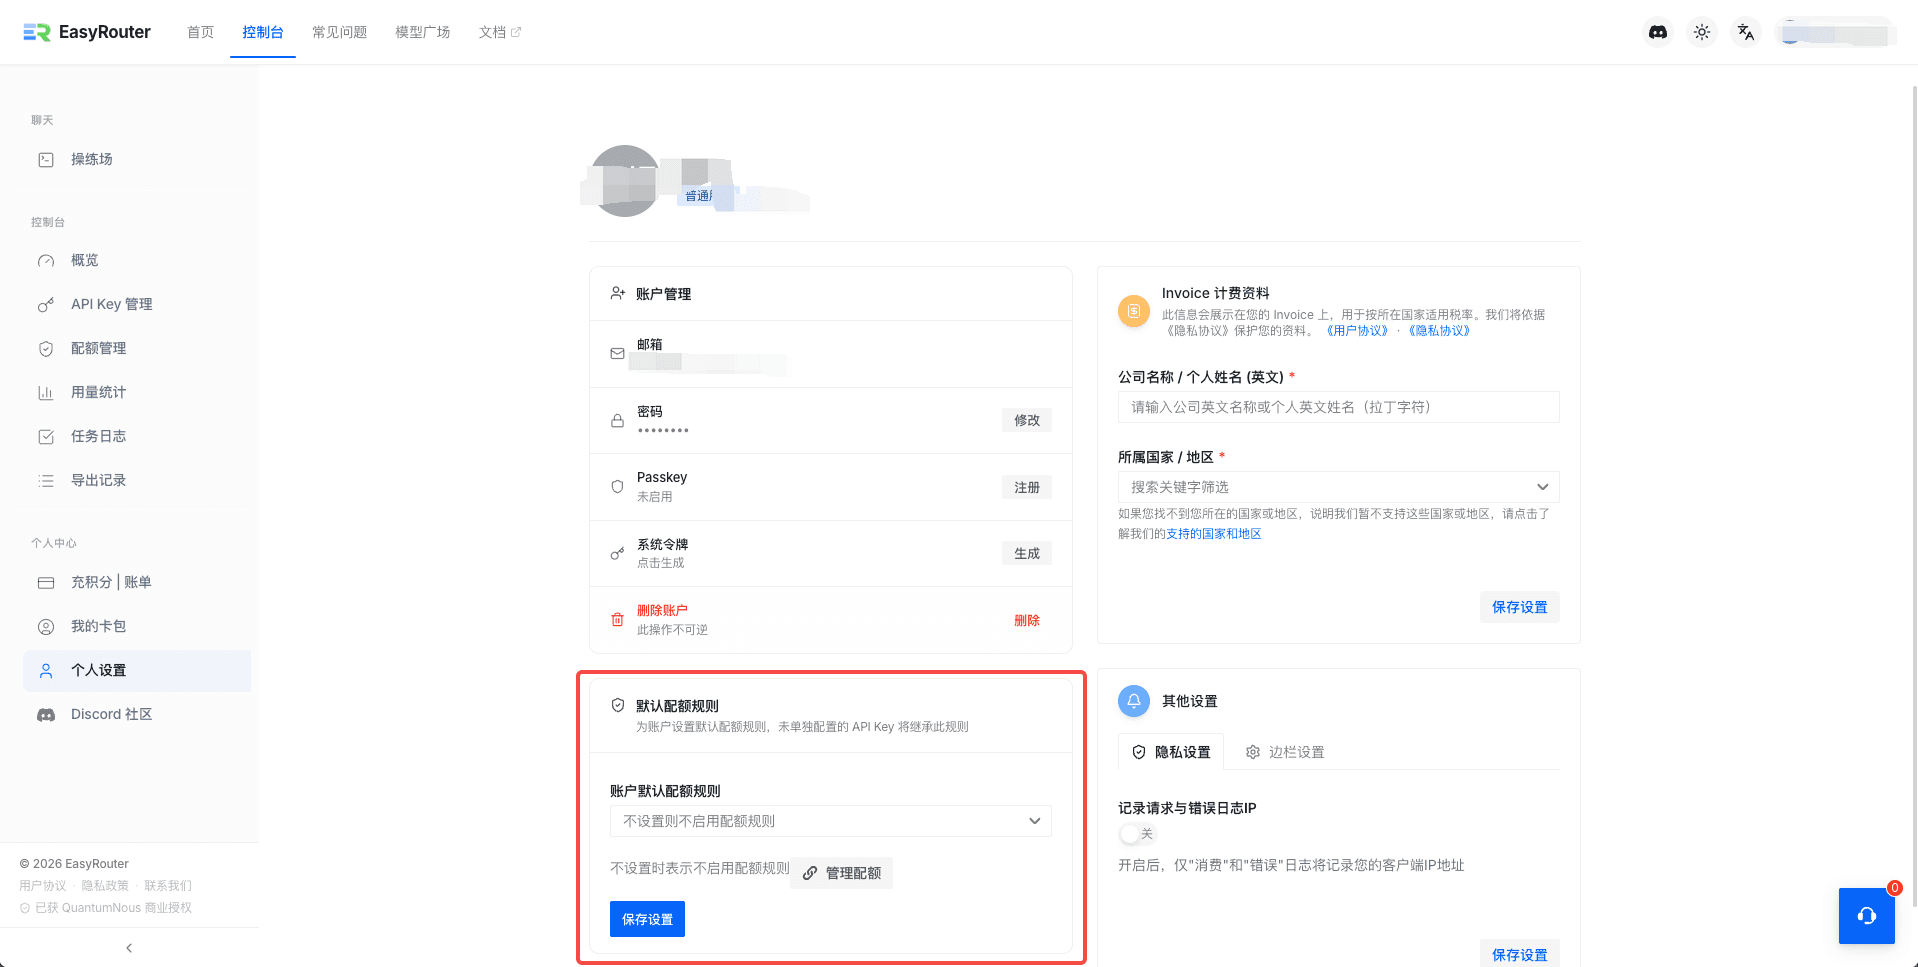Toggle the light/dark theme sun icon
The width and height of the screenshot is (1918, 967).
(1702, 32)
